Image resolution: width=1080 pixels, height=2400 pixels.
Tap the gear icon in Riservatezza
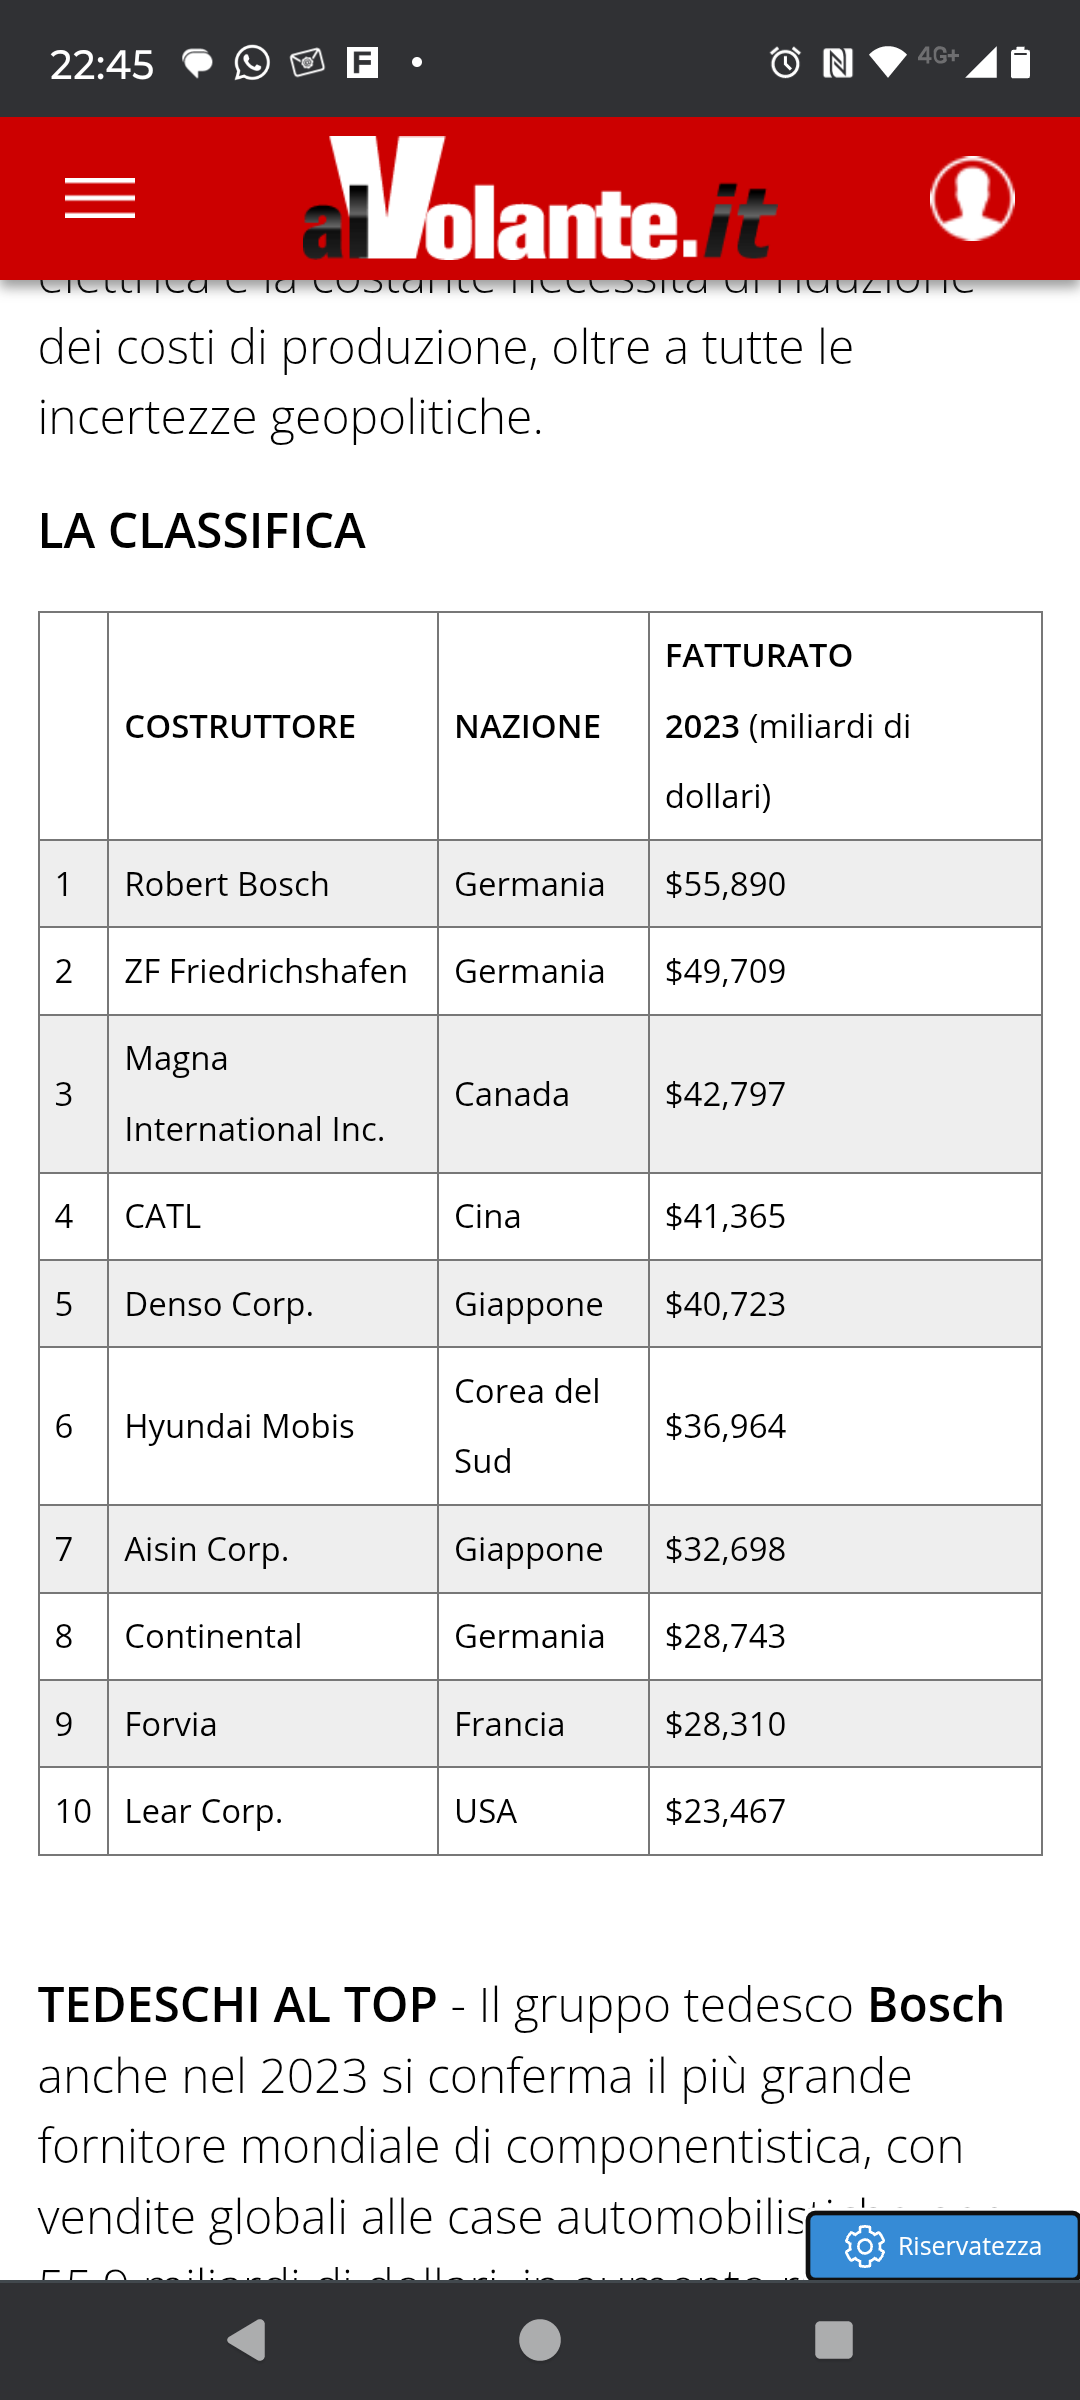pos(864,2246)
